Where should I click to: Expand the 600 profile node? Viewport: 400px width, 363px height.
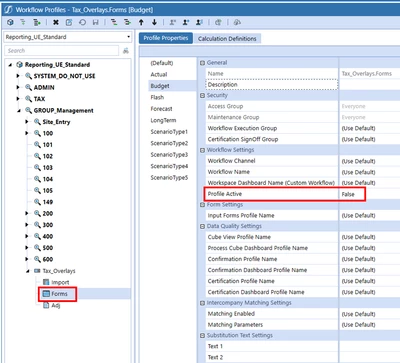coord(27,259)
